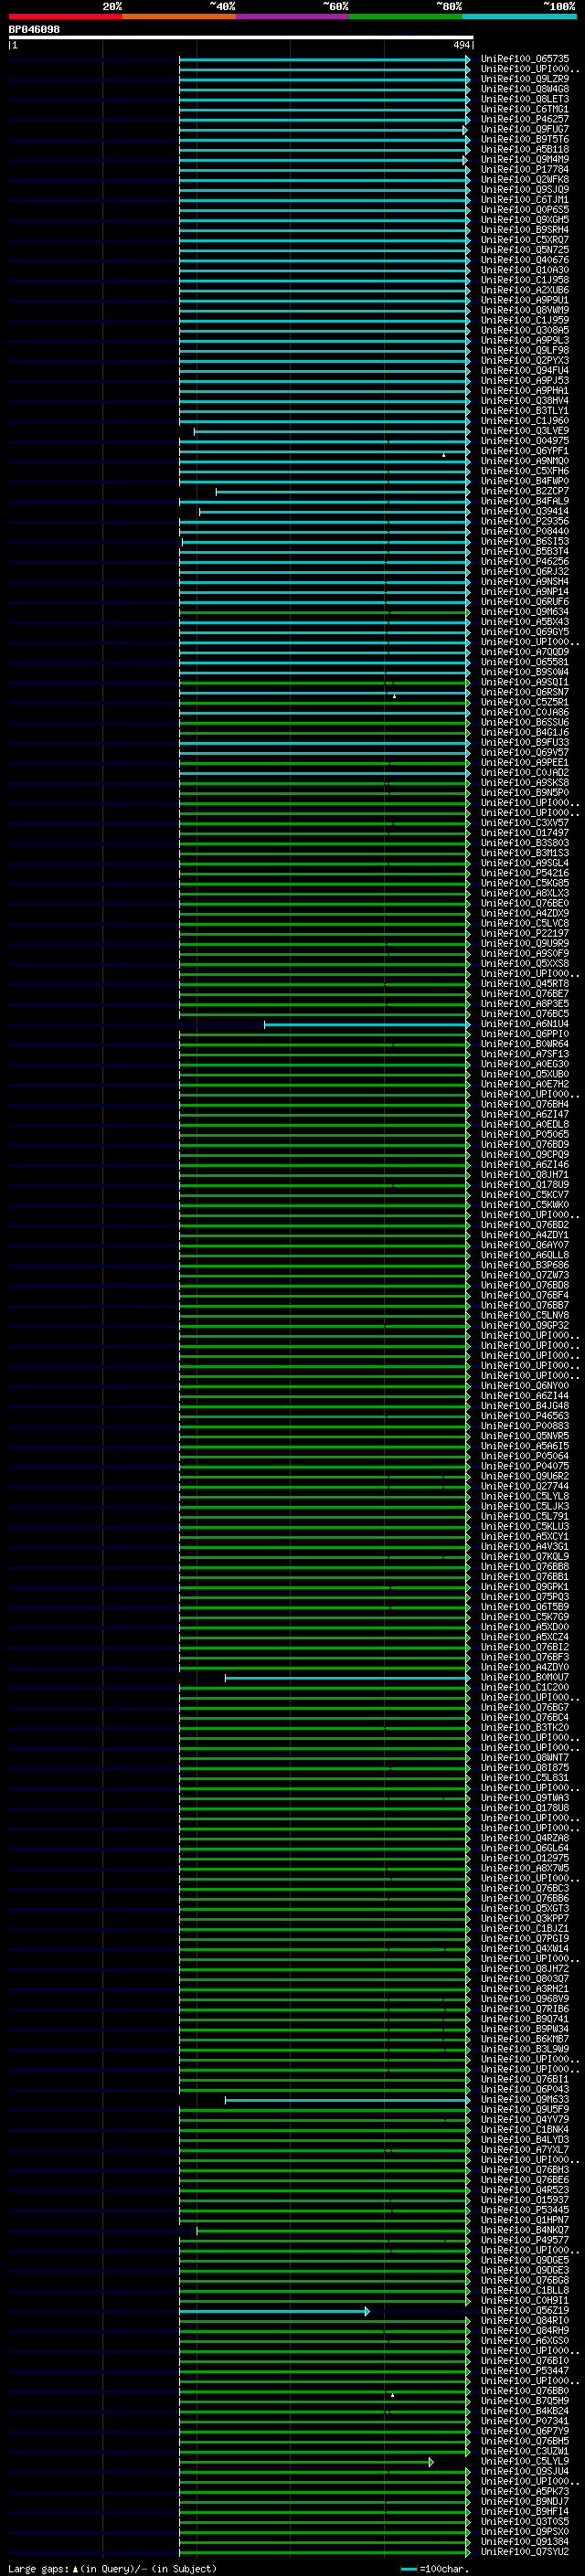
Task: Click the query end position 494
Action: (461, 45)
